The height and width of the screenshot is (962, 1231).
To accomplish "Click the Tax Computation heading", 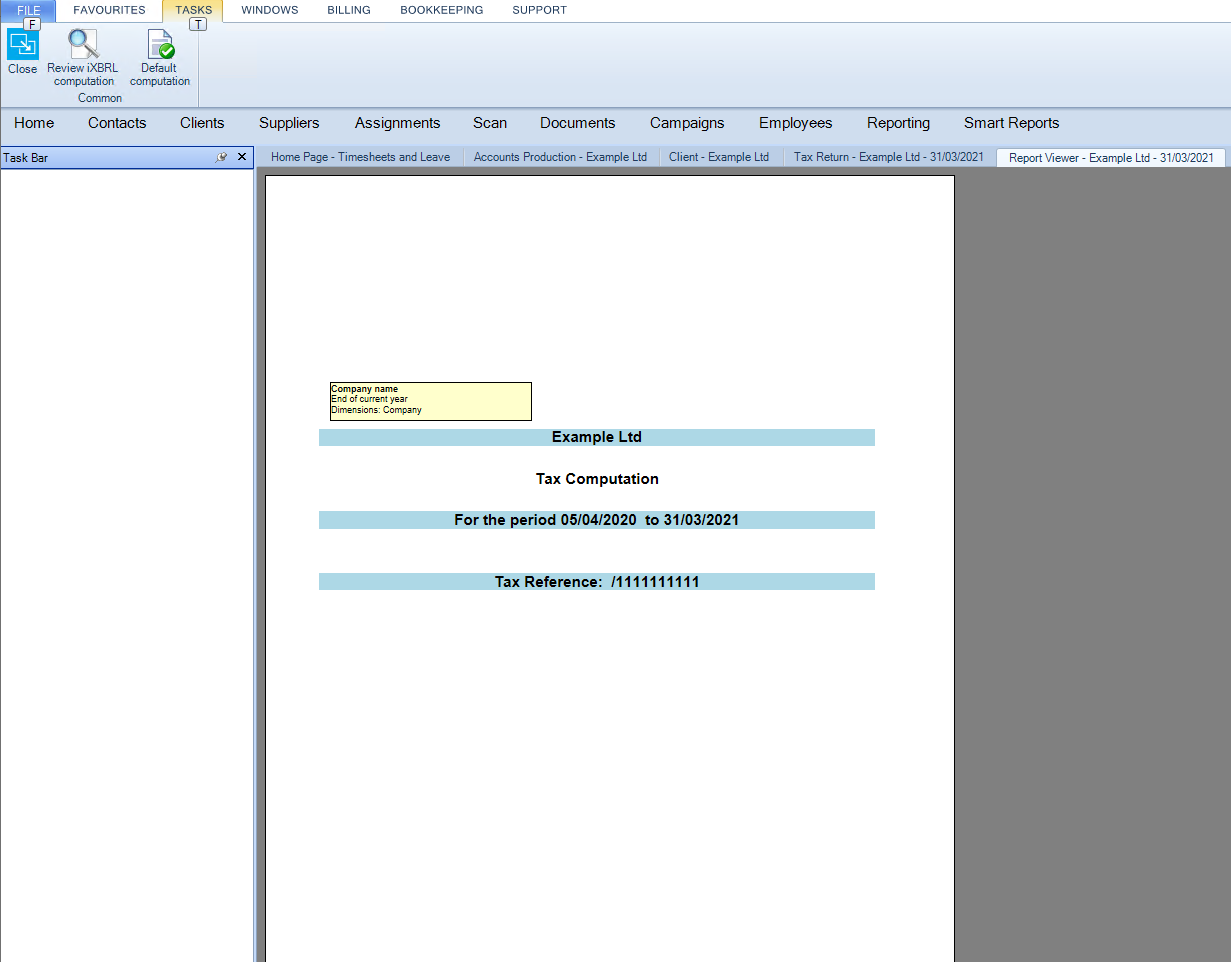I will (597, 479).
